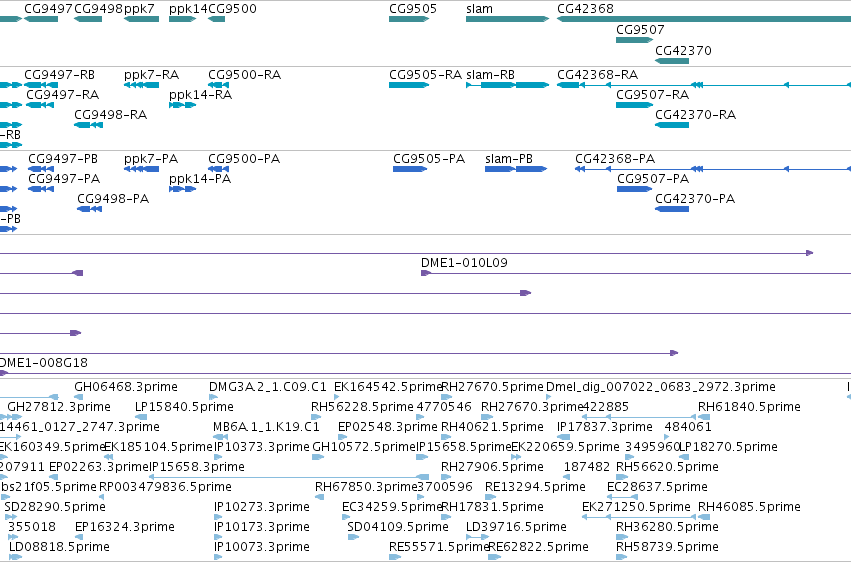The image size is (851, 562).
Task: Select the CG9498 gene label
Action: (x=98, y=9)
